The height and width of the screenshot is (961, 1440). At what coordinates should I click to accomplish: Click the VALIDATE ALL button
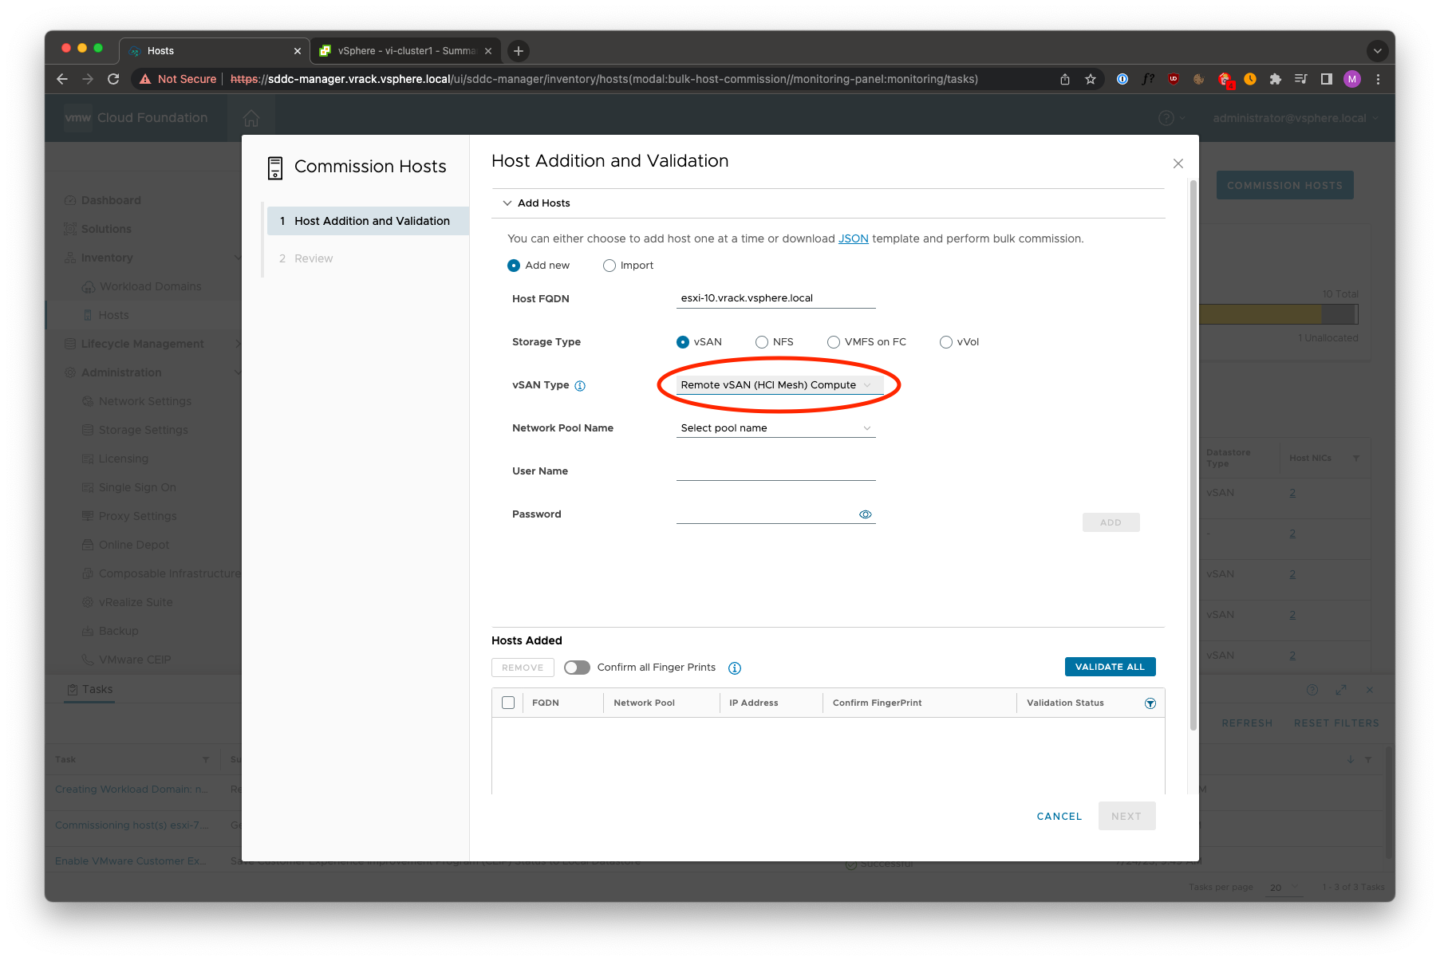(1110, 666)
